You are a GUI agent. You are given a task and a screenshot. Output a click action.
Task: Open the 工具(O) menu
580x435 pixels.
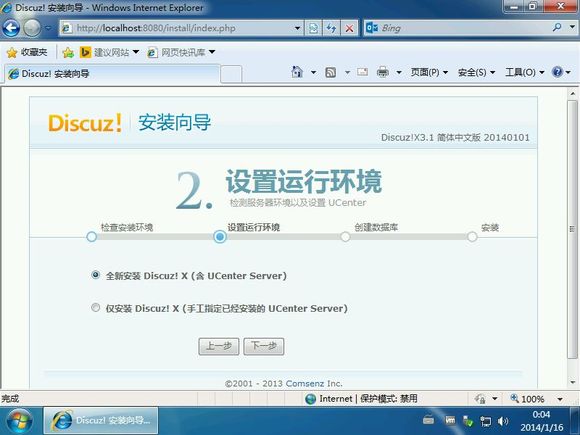tap(525, 72)
